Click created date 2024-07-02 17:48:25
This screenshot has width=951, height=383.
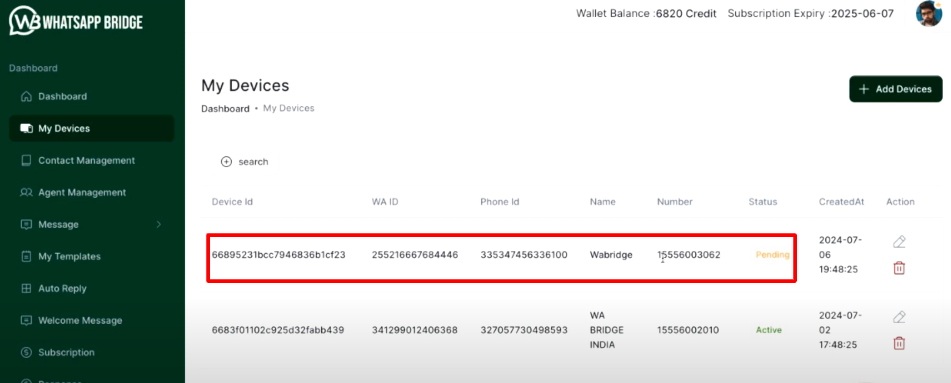click(x=840, y=330)
